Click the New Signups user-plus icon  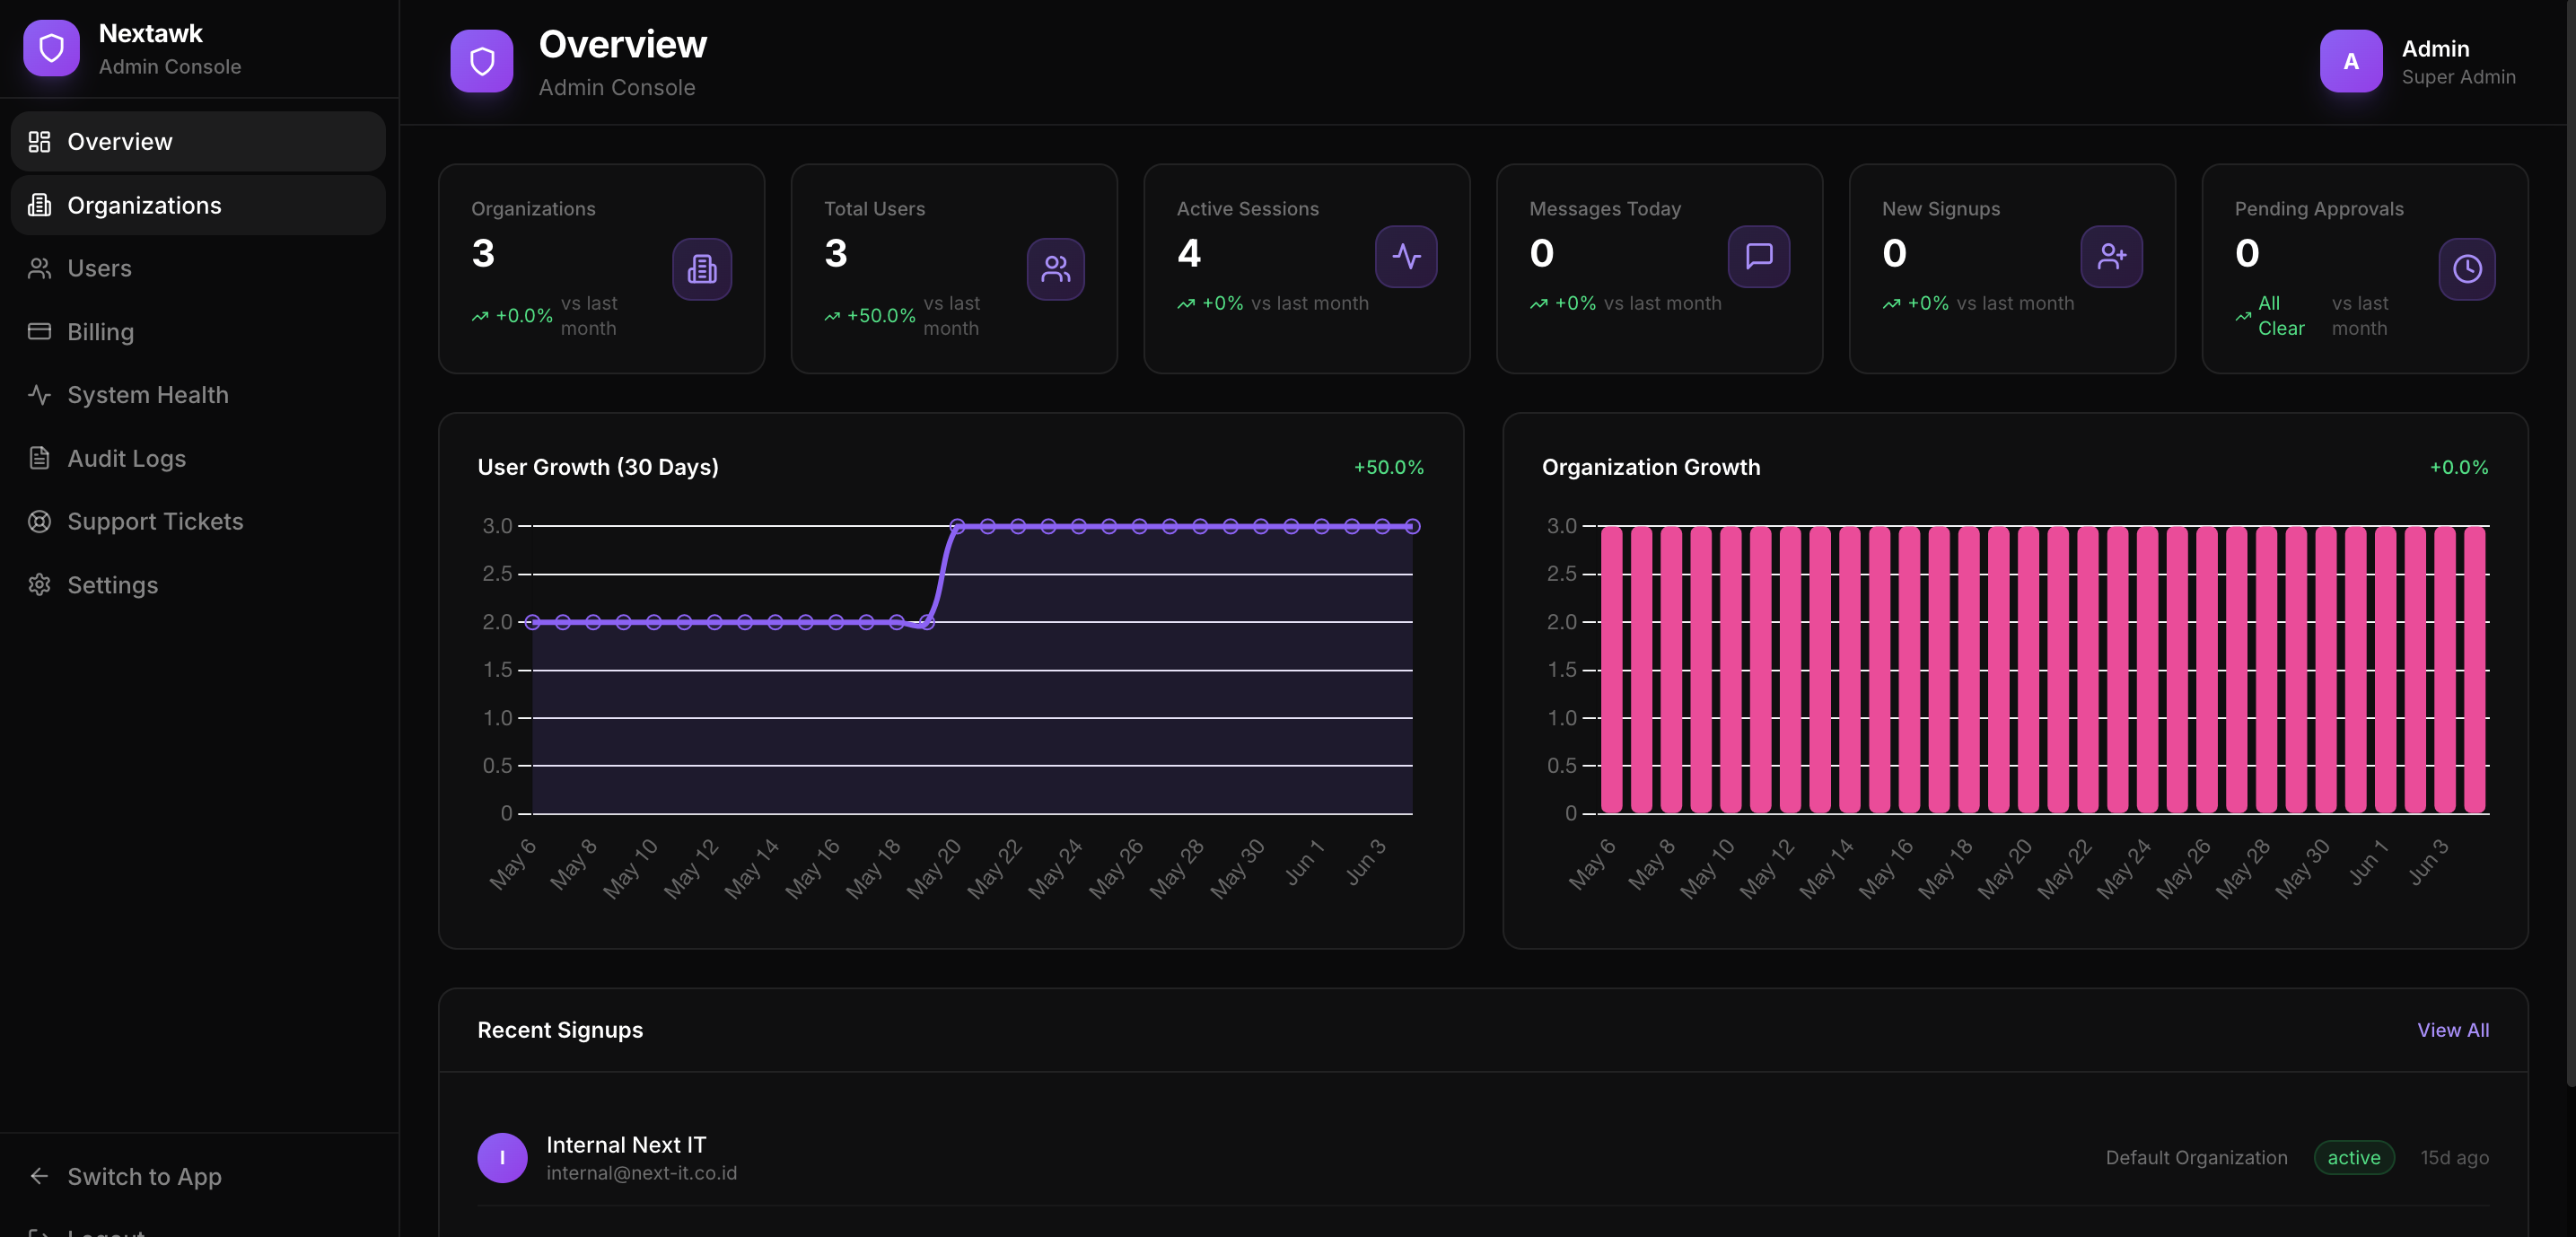click(2112, 256)
